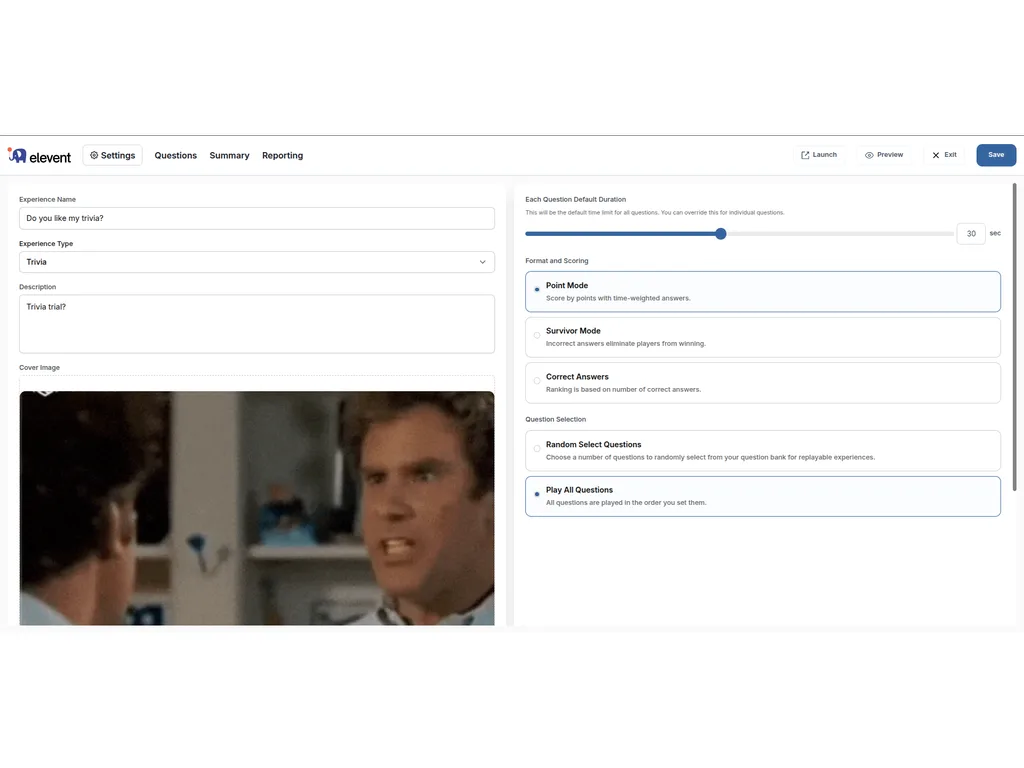1024x768 pixels.
Task: Click the elevent wordmark text
Action: 50,157
